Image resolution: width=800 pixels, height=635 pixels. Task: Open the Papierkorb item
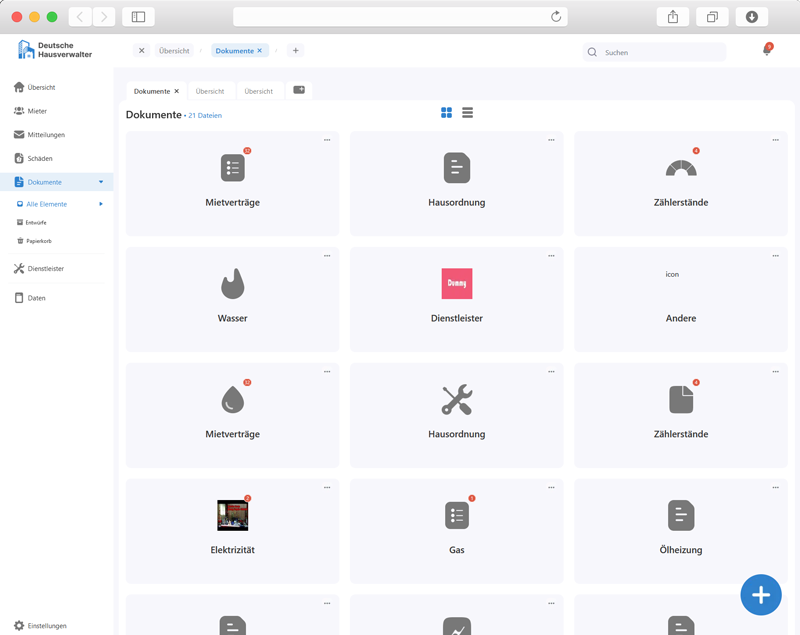pyautogui.click(x=38, y=241)
